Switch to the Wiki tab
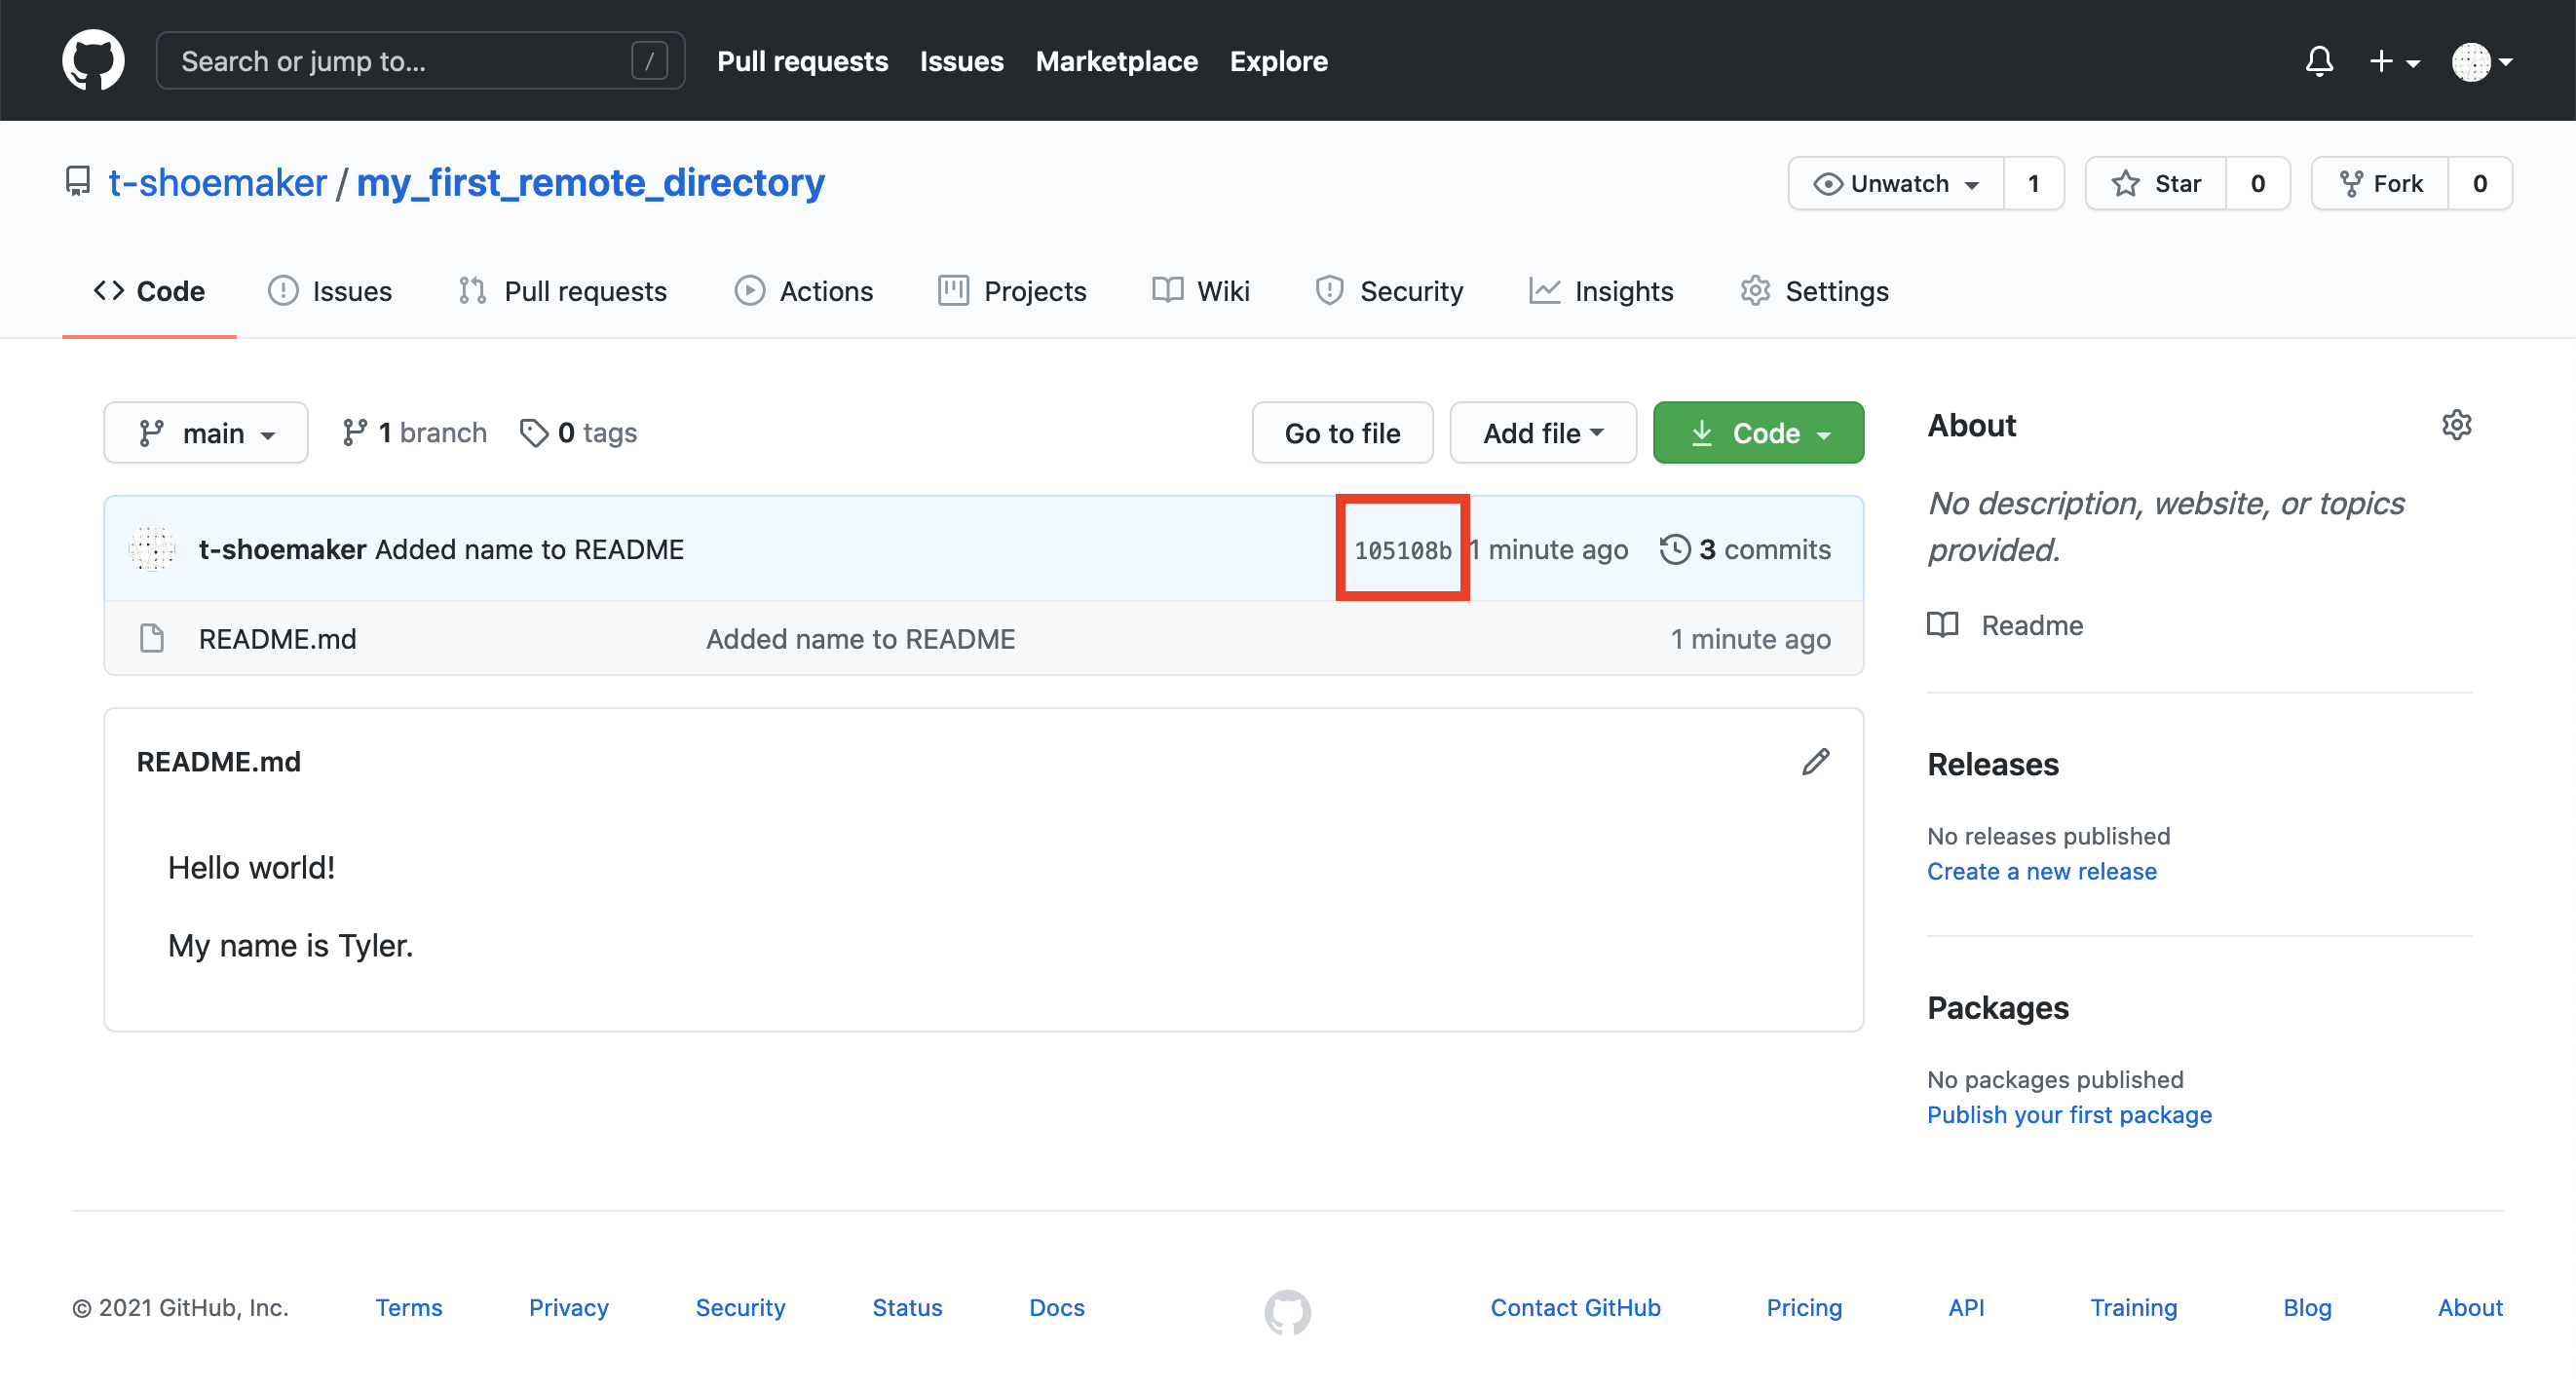This screenshot has height=1389, width=2576. point(1200,291)
